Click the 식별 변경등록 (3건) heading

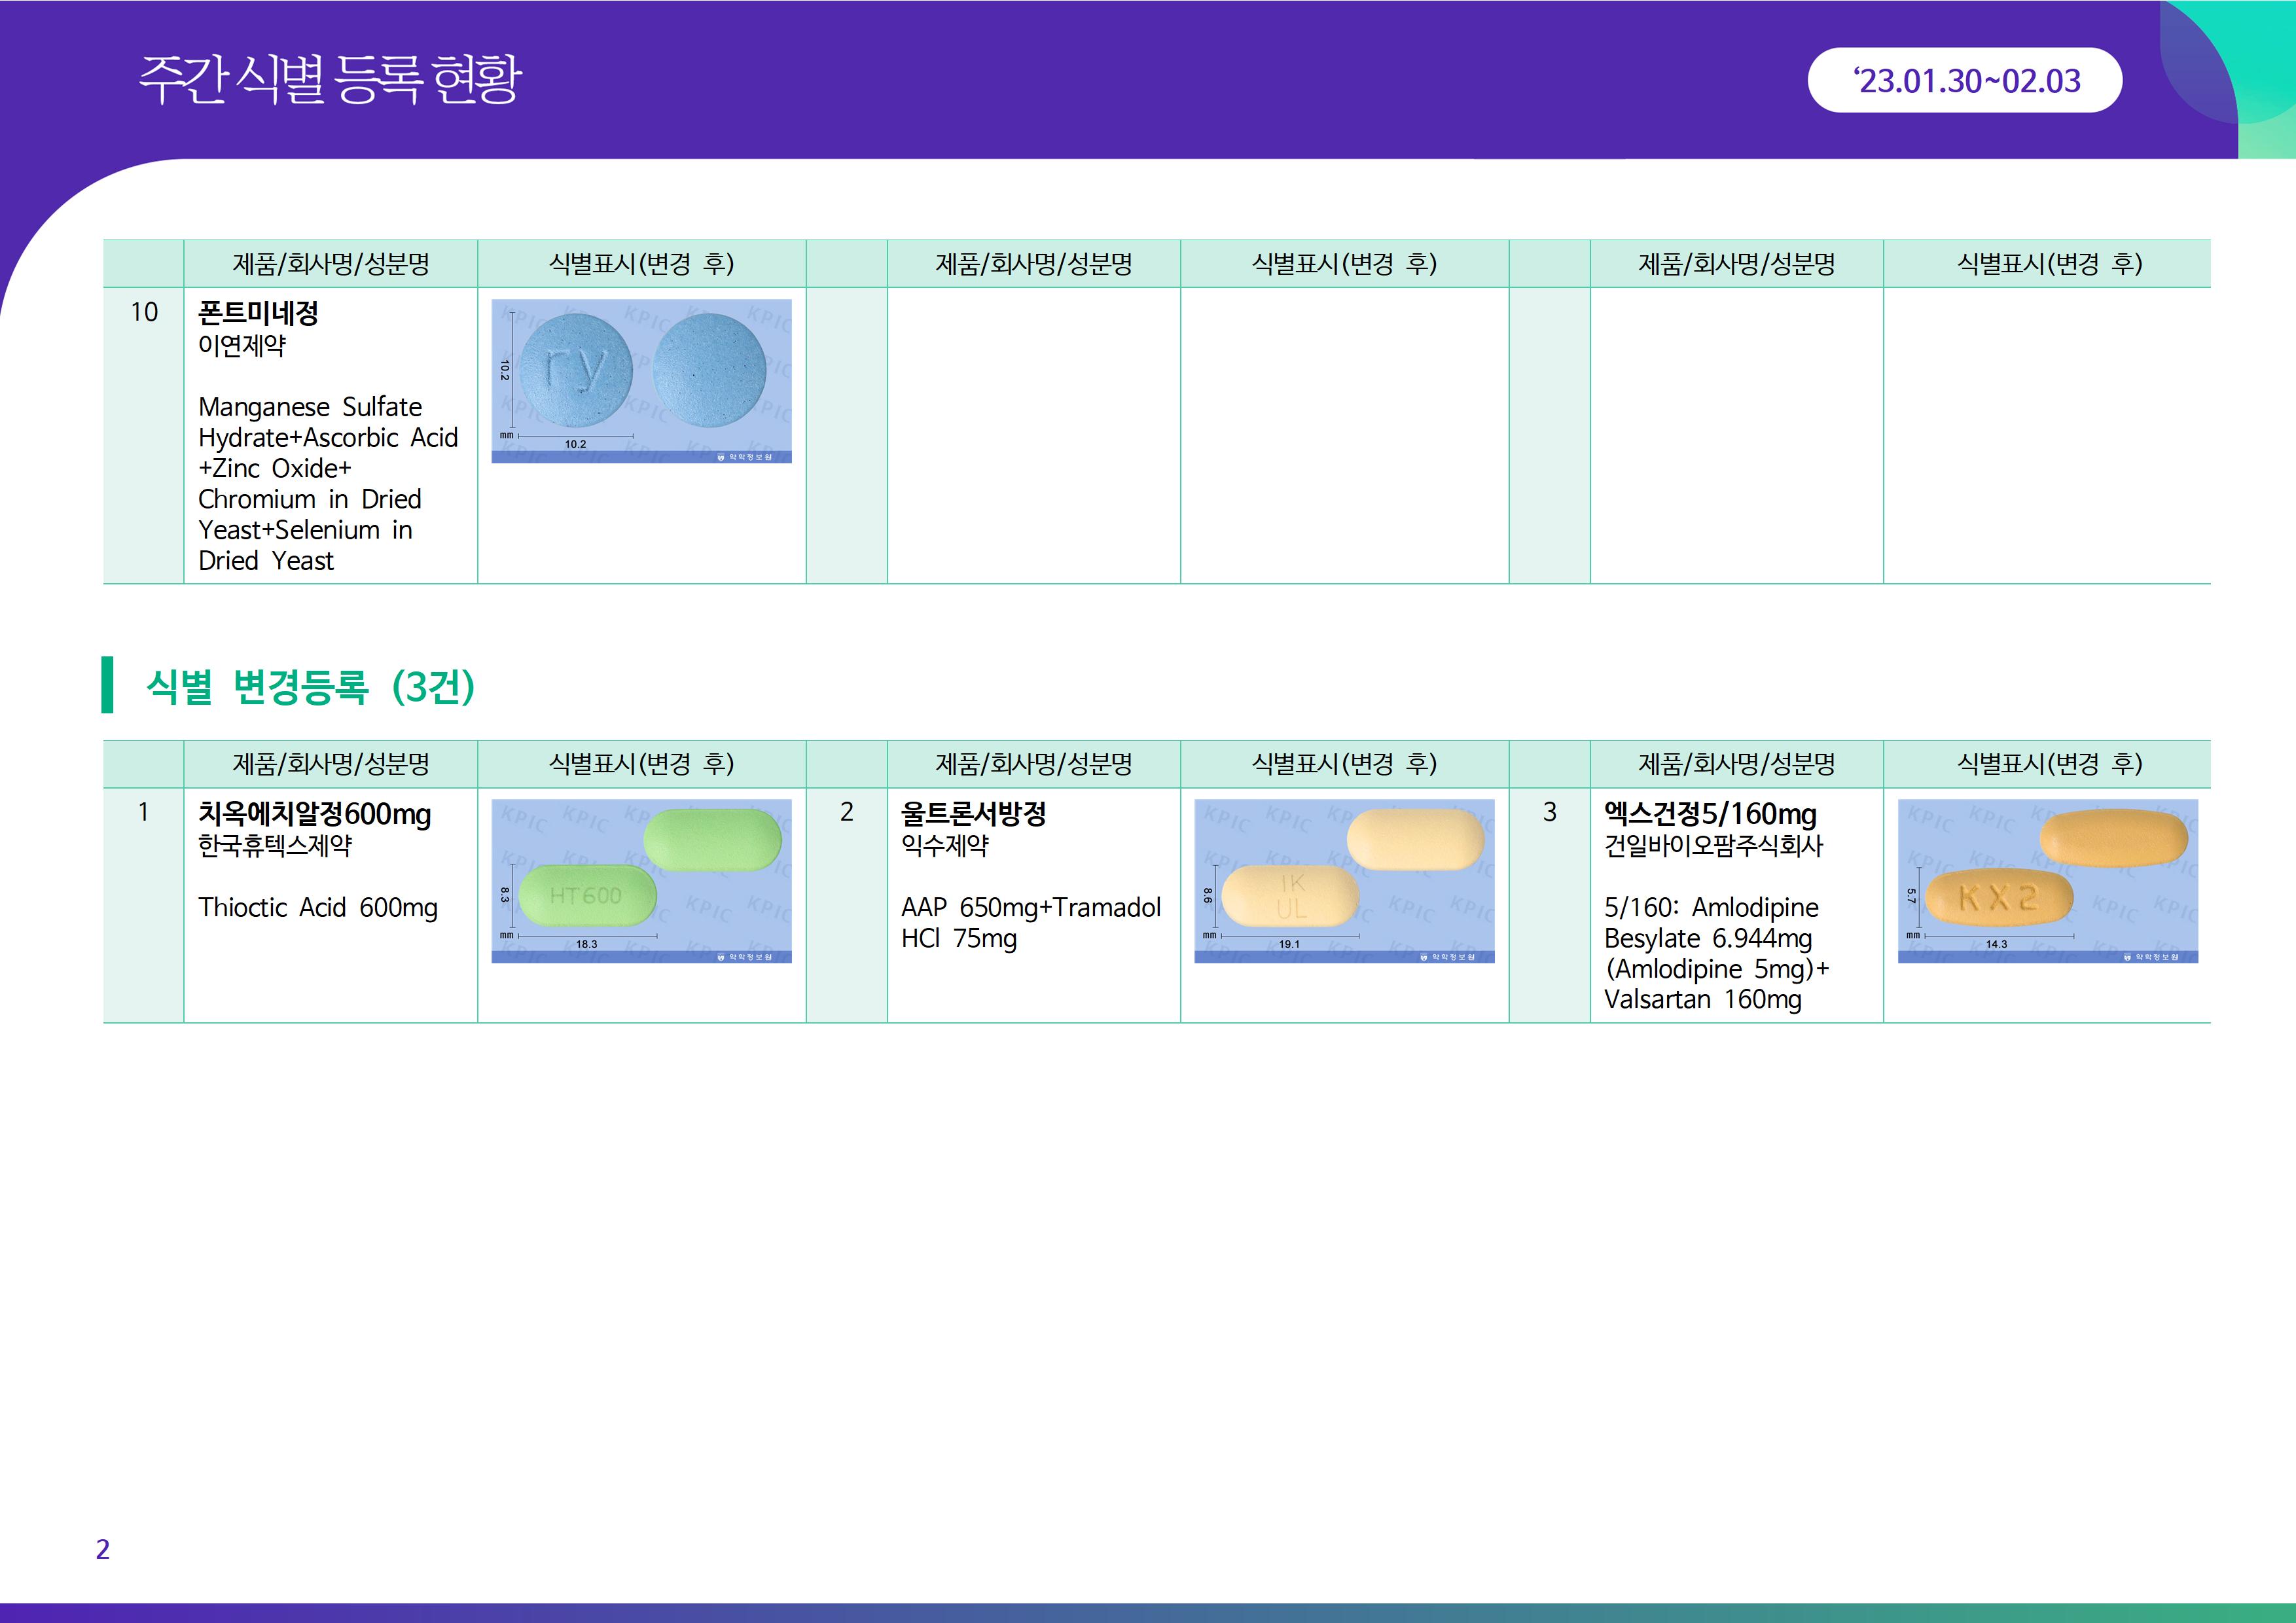pyautogui.click(x=310, y=686)
